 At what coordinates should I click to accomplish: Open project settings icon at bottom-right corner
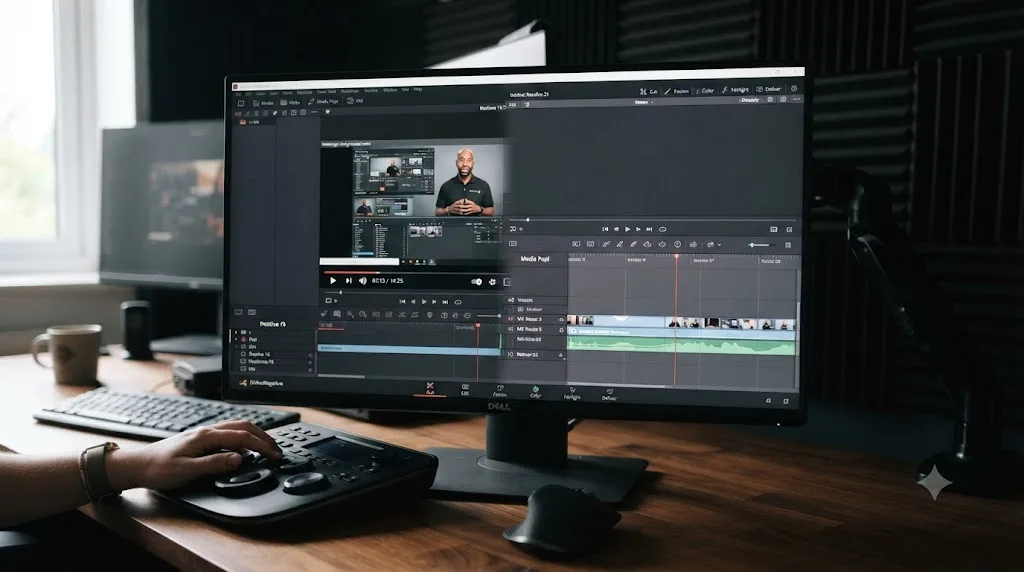[x=786, y=401]
